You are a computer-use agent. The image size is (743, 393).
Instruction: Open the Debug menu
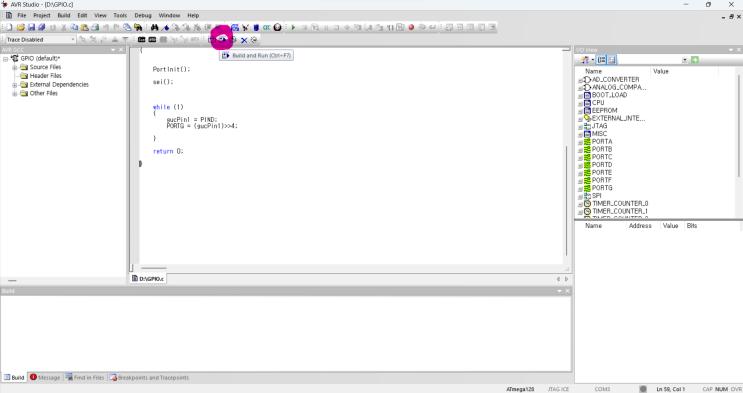(x=143, y=16)
